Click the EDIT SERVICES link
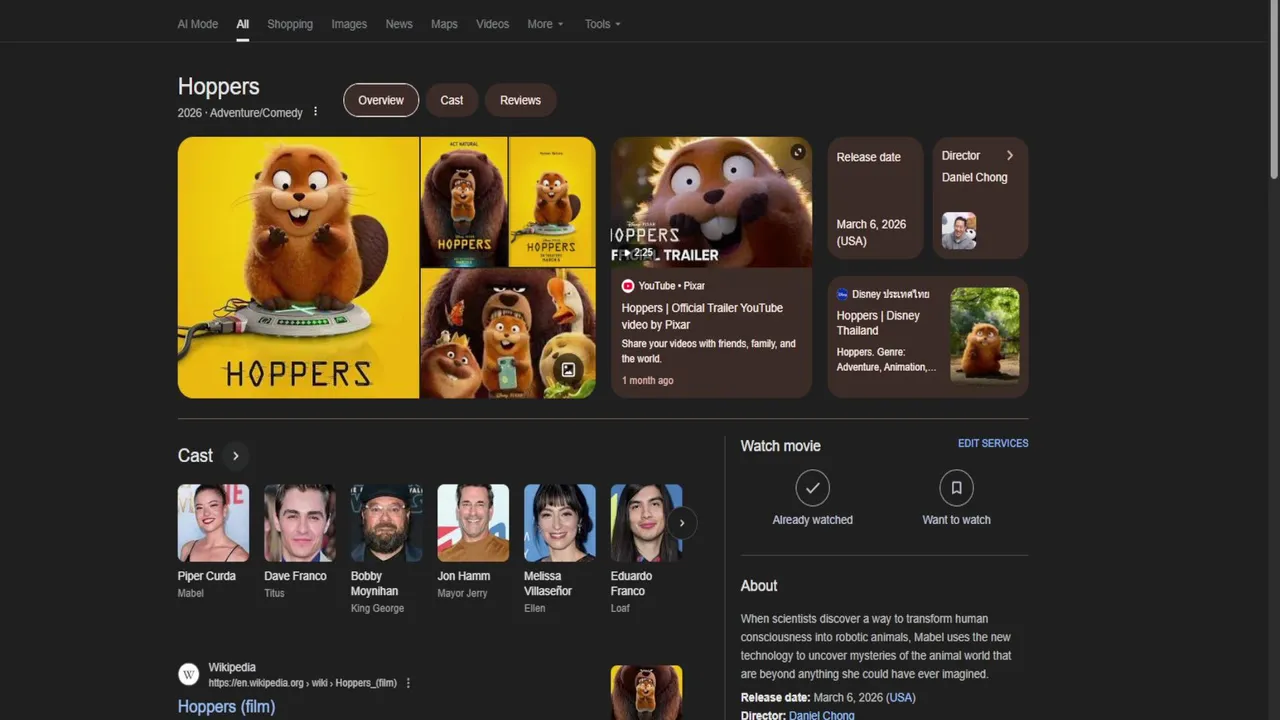The height and width of the screenshot is (720, 1280). (x=993, y=443)
